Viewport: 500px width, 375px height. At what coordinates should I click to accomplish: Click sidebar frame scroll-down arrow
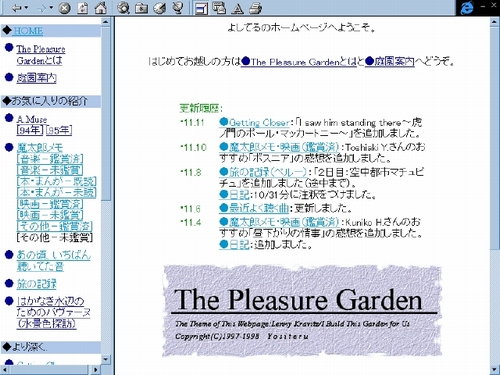(105, 359)
